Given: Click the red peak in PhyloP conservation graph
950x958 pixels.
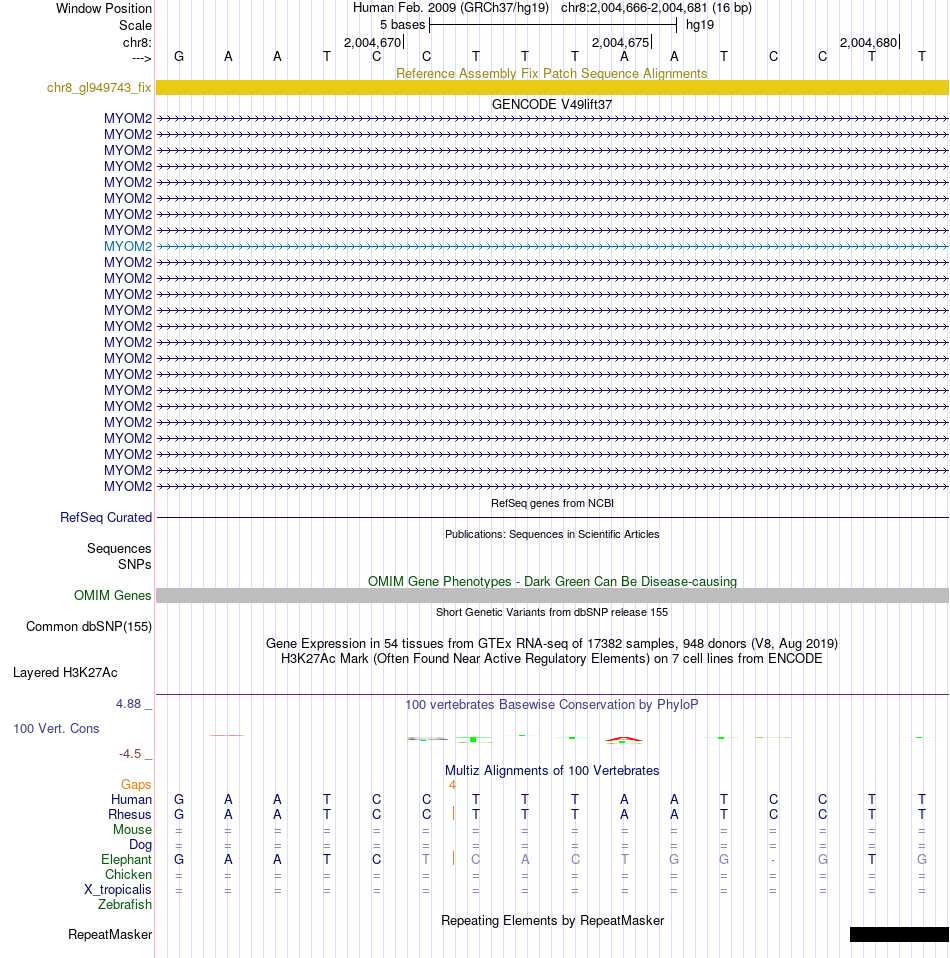Looking at the screenshot, I should (x=624, y=739).
